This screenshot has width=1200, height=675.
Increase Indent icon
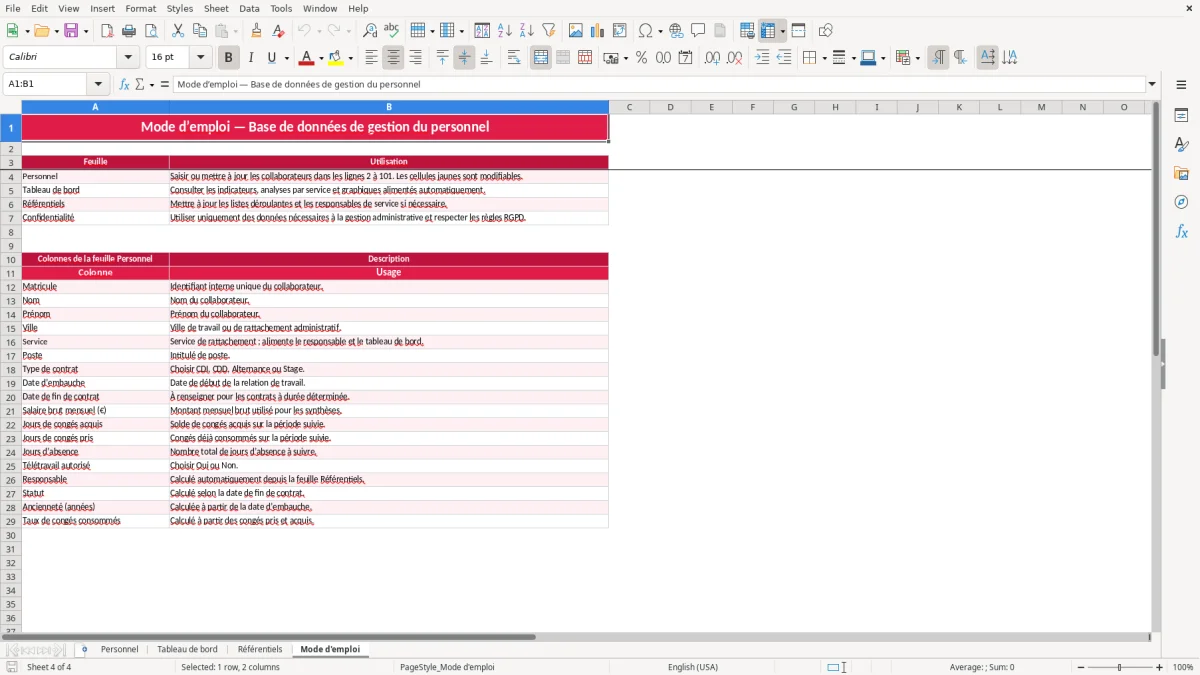(762, 58)
